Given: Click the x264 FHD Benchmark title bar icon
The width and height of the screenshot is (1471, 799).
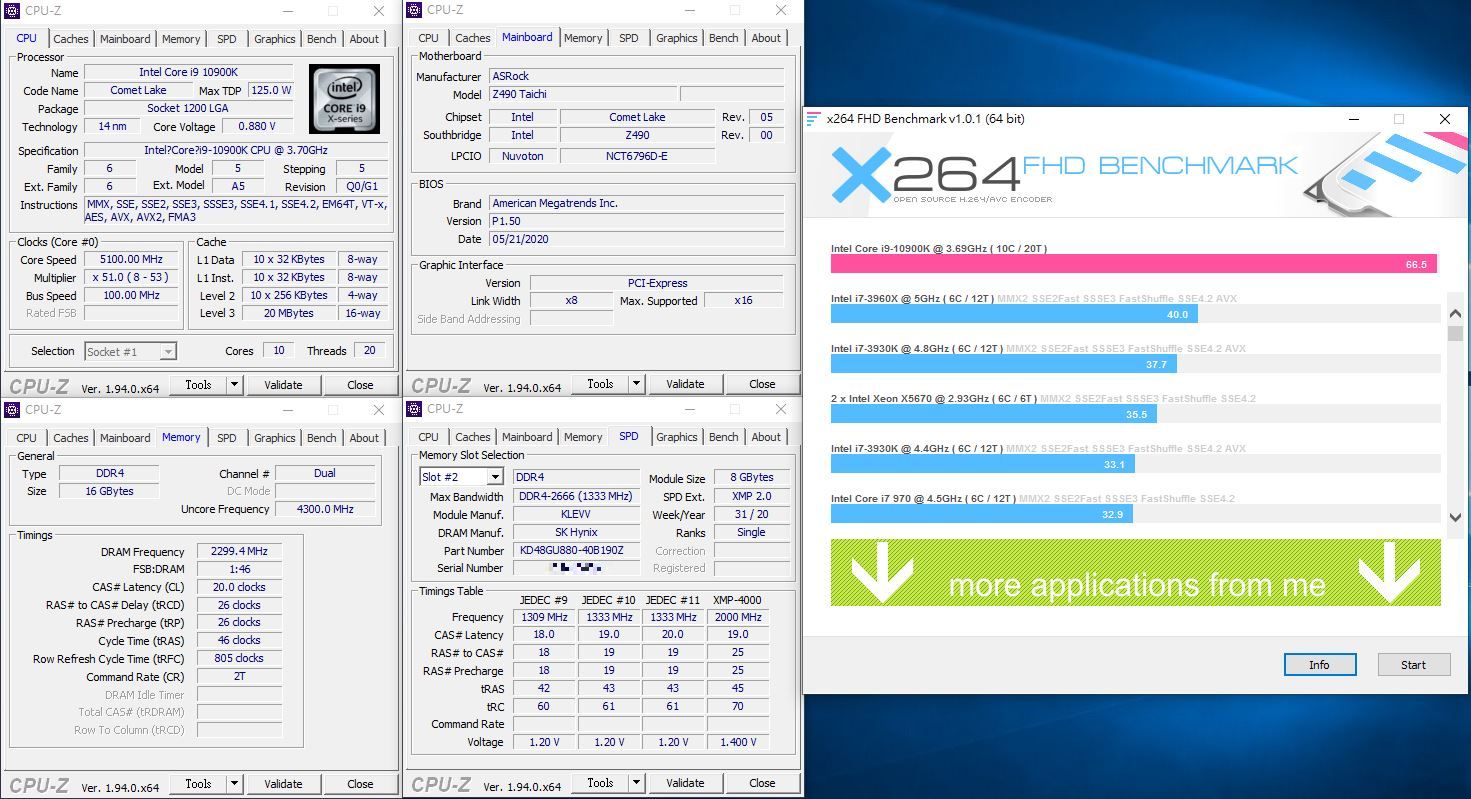Looking at the screenshot, I should (x=814, y=119).
